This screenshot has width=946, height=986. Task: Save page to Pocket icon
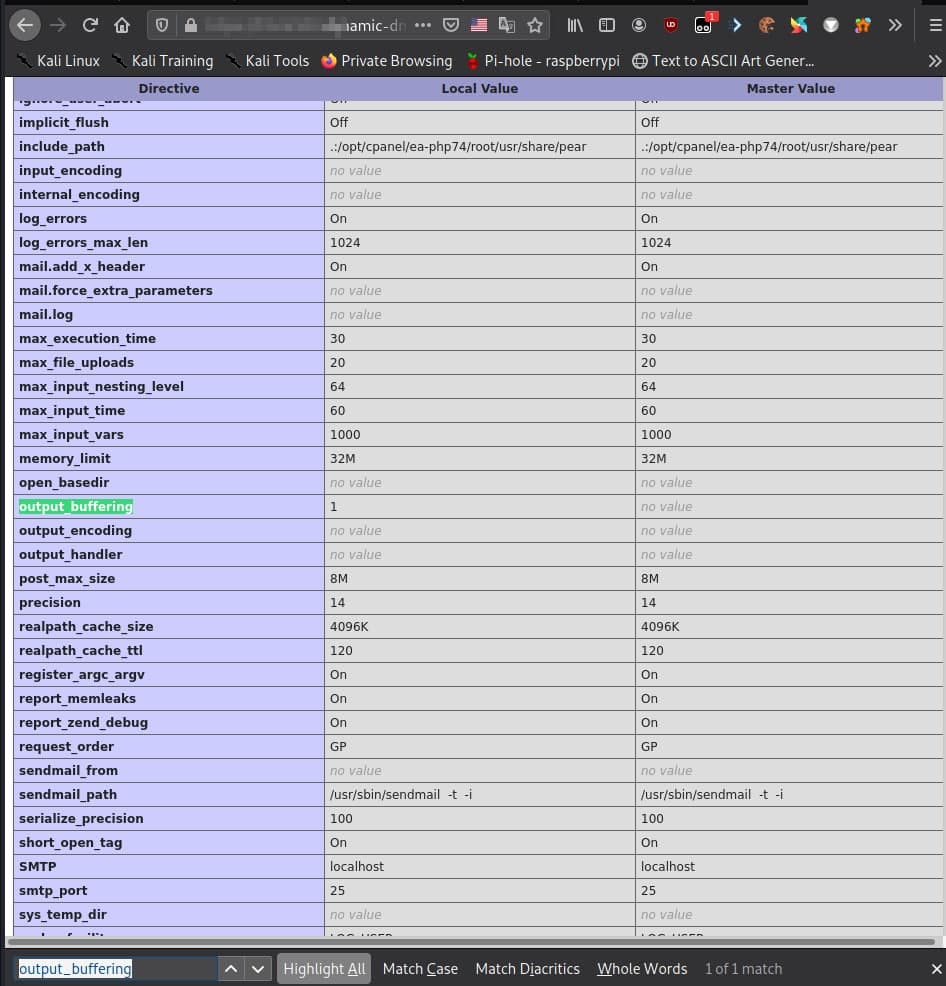click(x=451, y=25)
